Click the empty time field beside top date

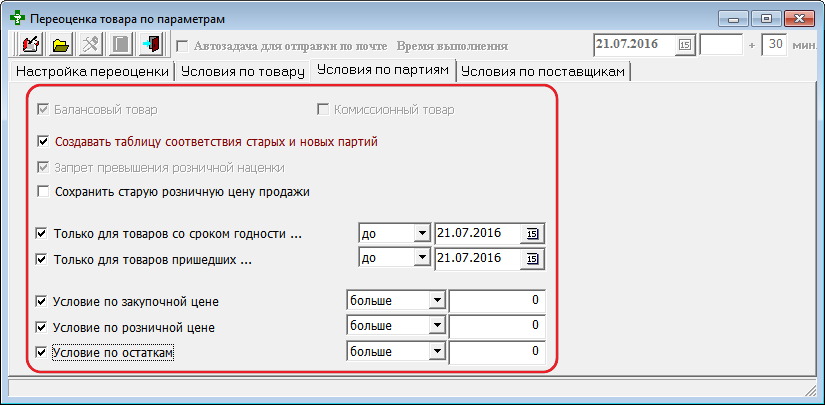pos(721,45)
